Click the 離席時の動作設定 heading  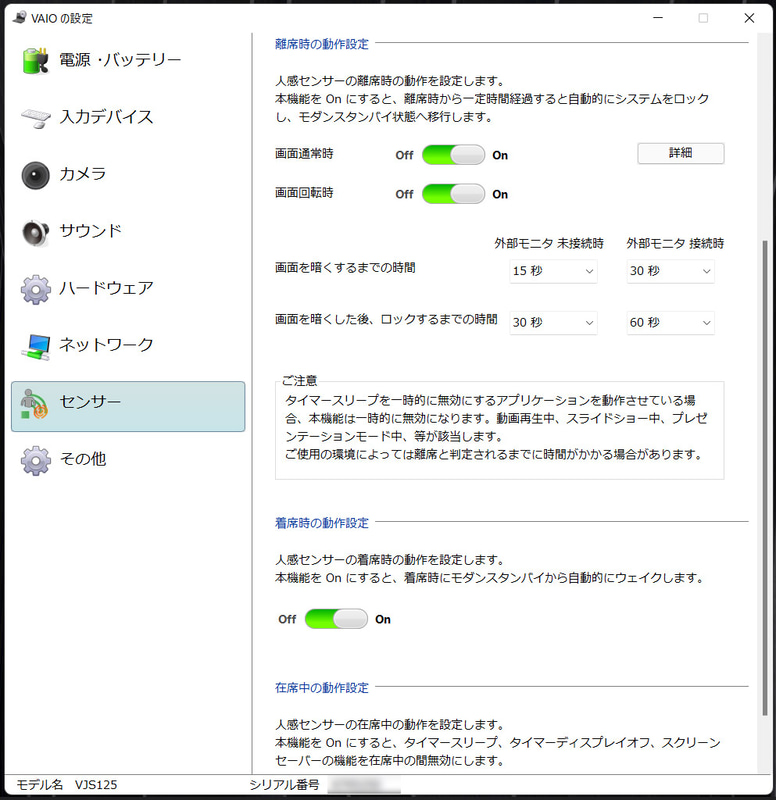coord(321,44)
